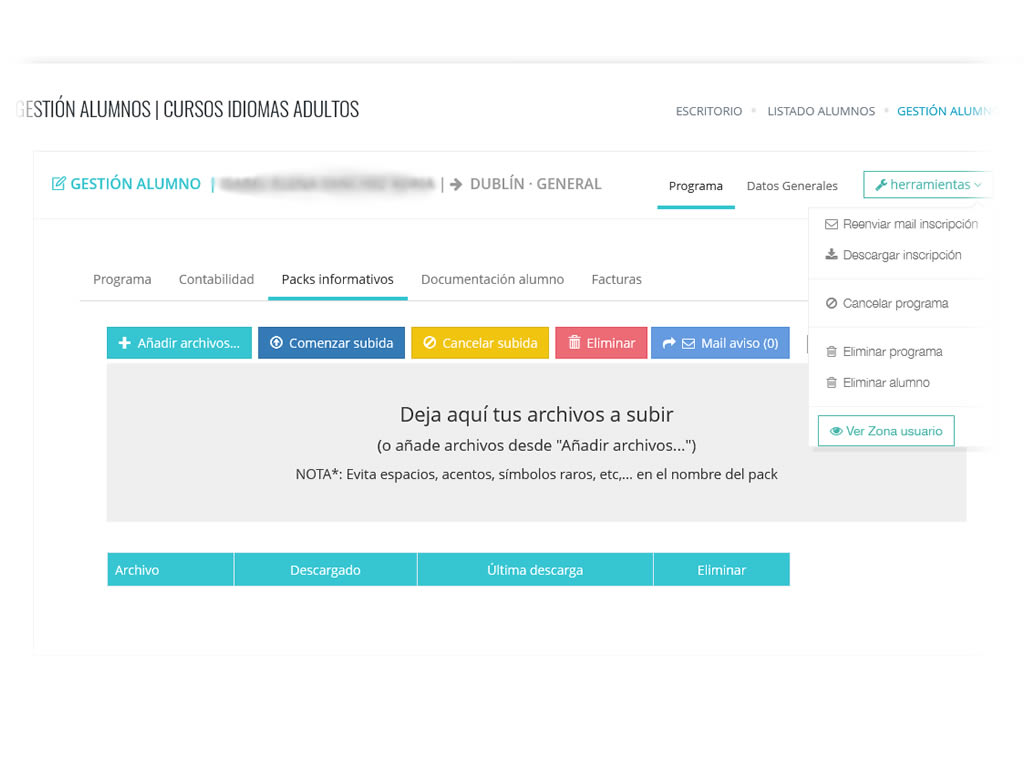Click the download icon for Descargar inscripción

click(831, 255)
